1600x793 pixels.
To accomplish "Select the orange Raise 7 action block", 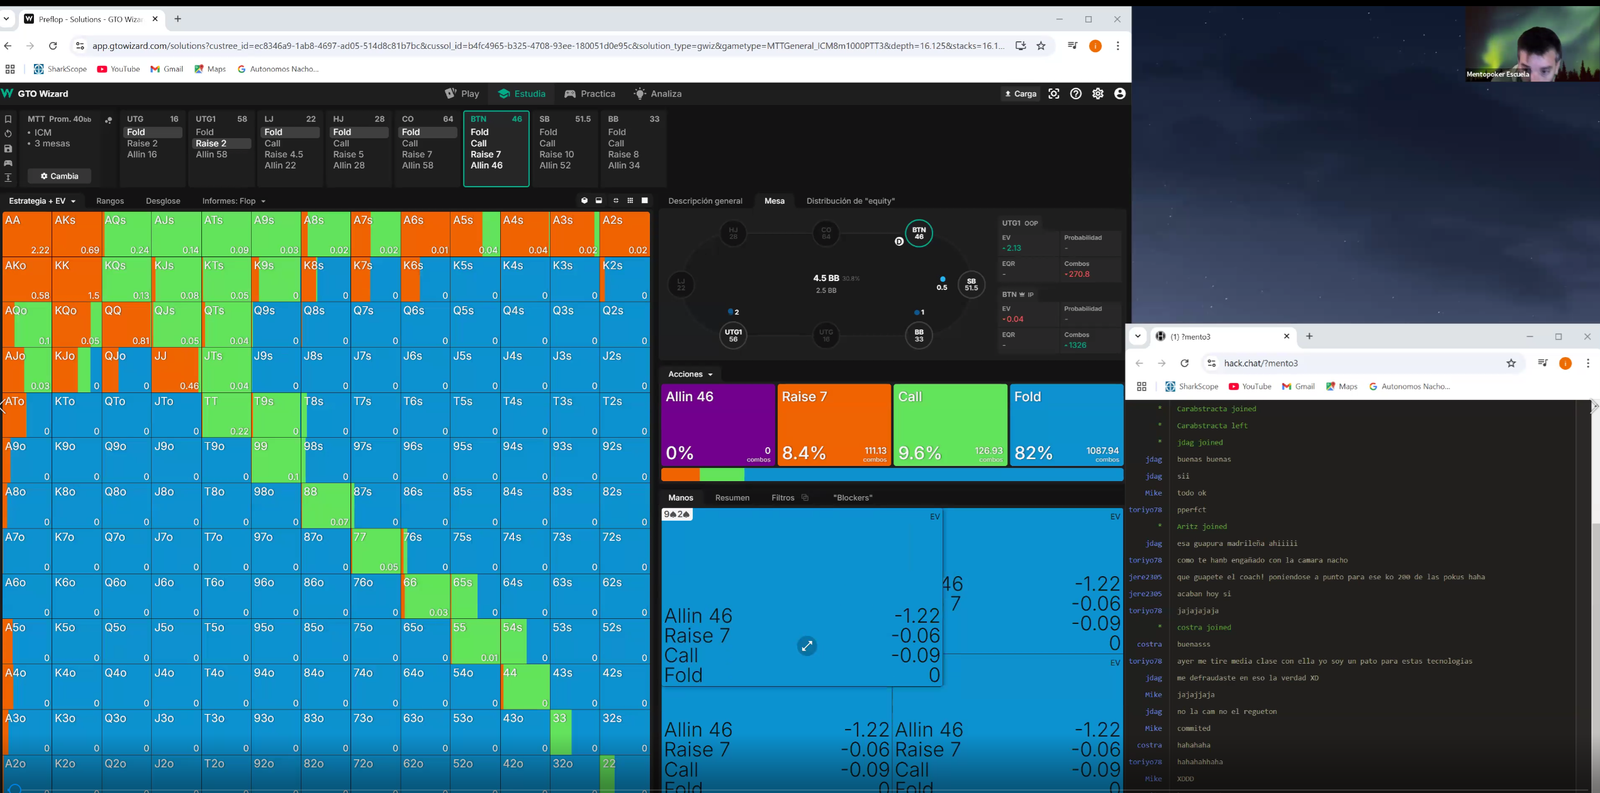I will 833,425.
